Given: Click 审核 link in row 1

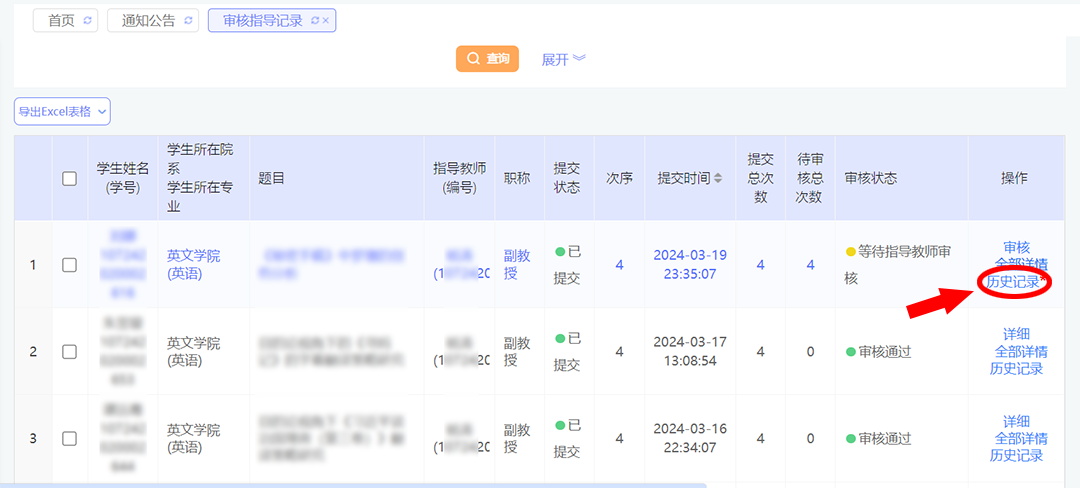Looking at the screenshot, I should click(x=1016, y=247).
